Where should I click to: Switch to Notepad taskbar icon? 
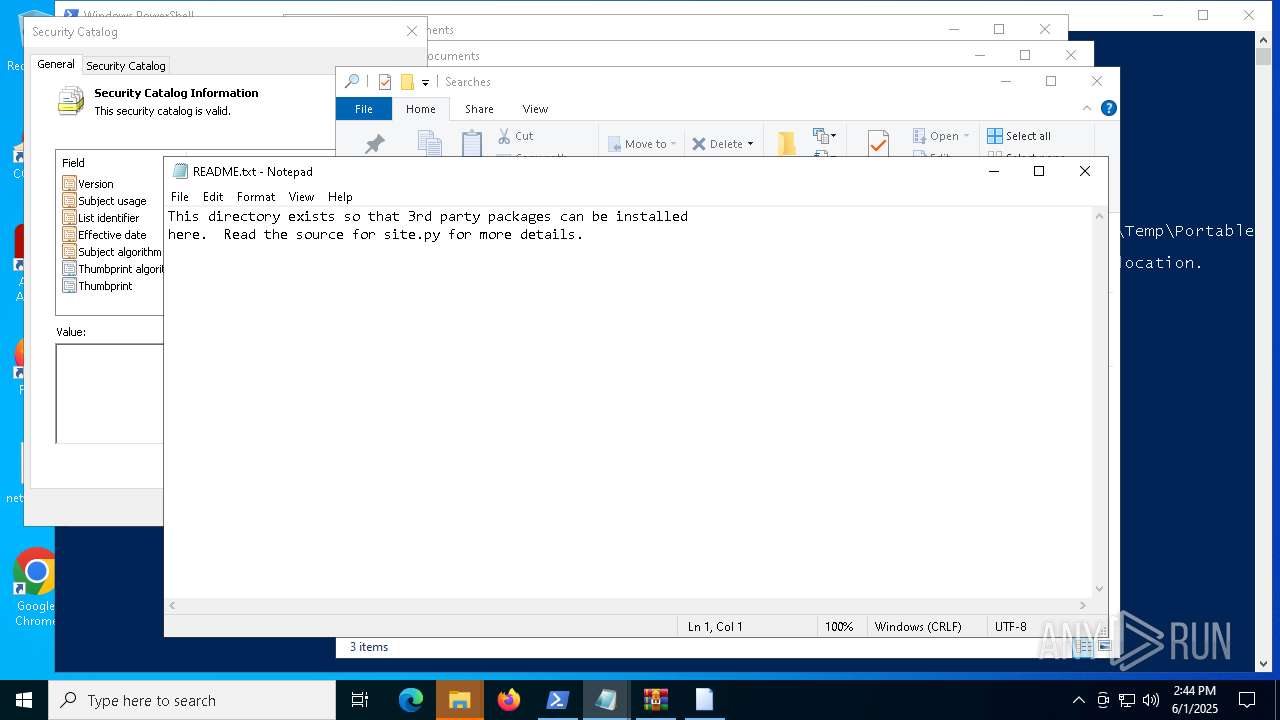pos(606,700)
